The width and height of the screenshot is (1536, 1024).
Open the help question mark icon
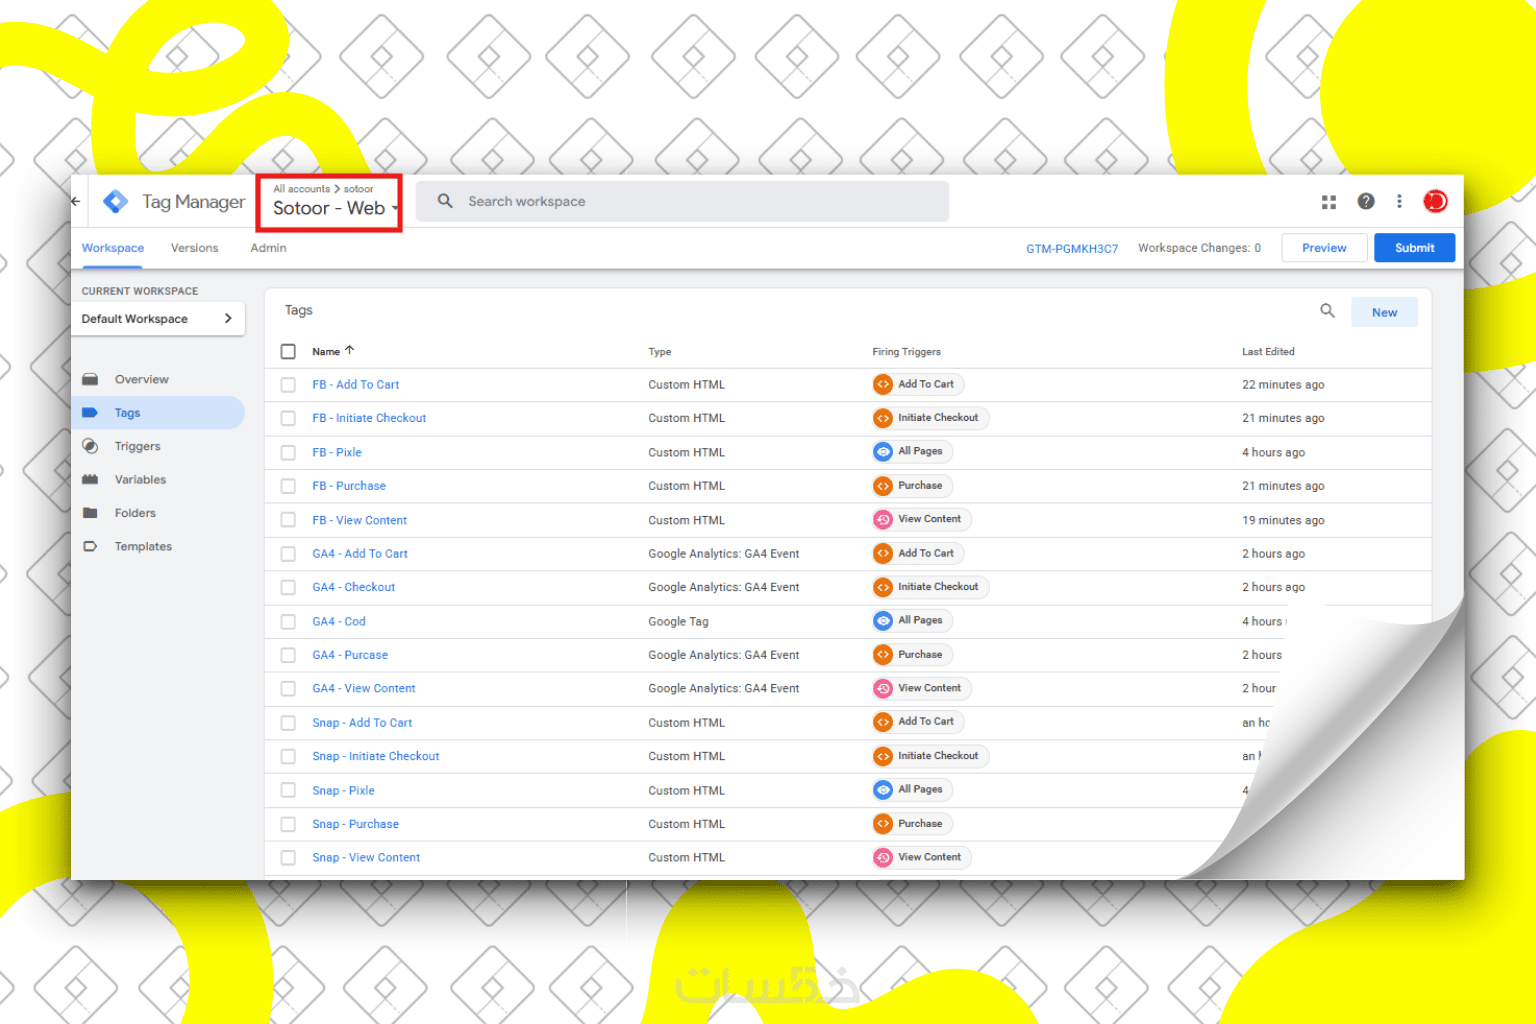tap(1365, 201)
